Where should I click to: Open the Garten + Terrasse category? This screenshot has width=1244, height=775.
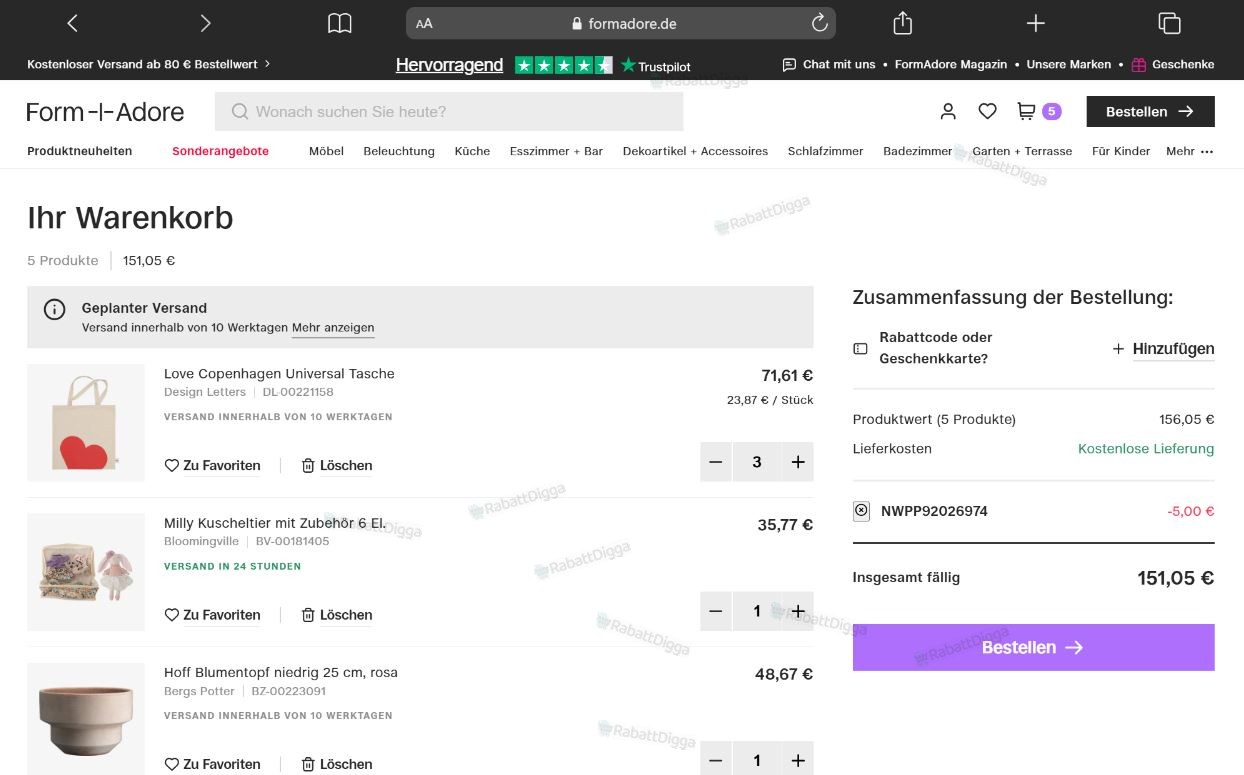pos(1022,151)
